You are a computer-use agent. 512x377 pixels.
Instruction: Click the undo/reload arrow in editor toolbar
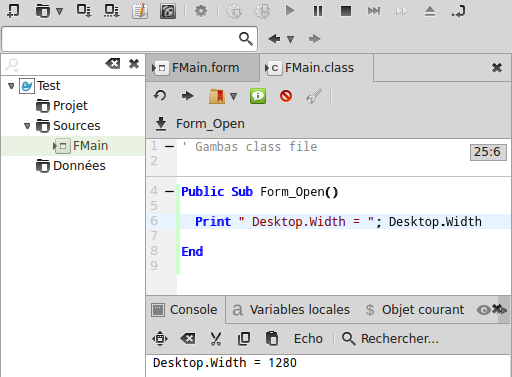point(160,96)
